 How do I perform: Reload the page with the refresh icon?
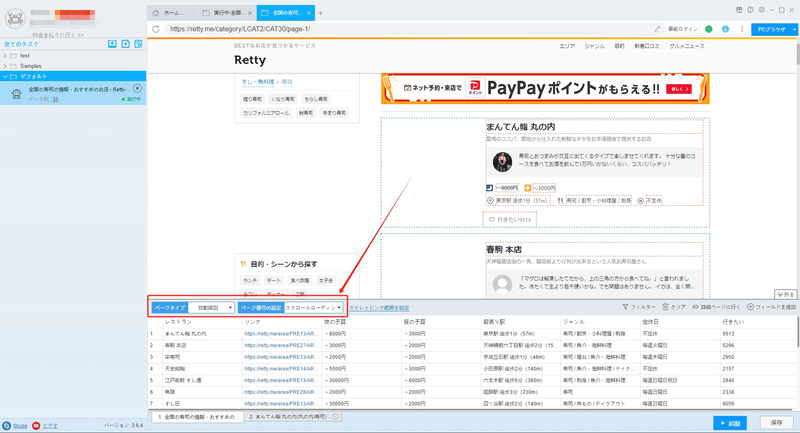(x=156, y=29)
